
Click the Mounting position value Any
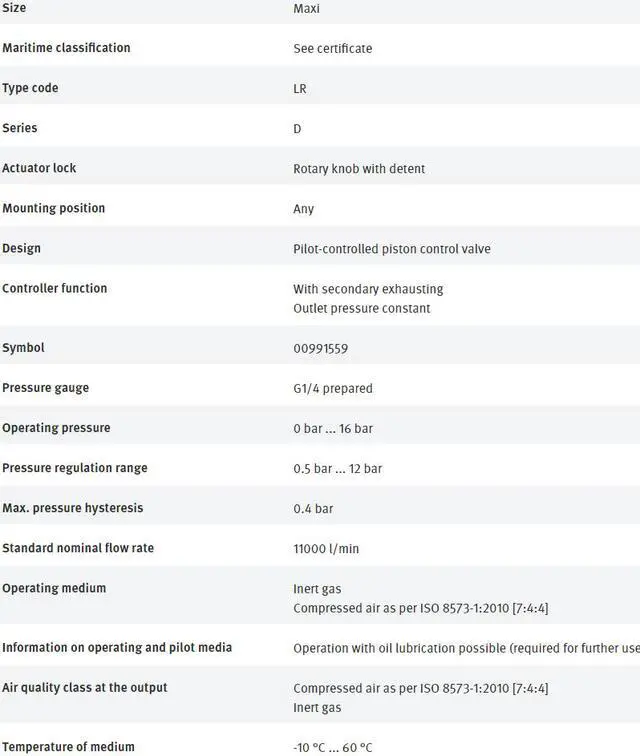coord(303,209)
